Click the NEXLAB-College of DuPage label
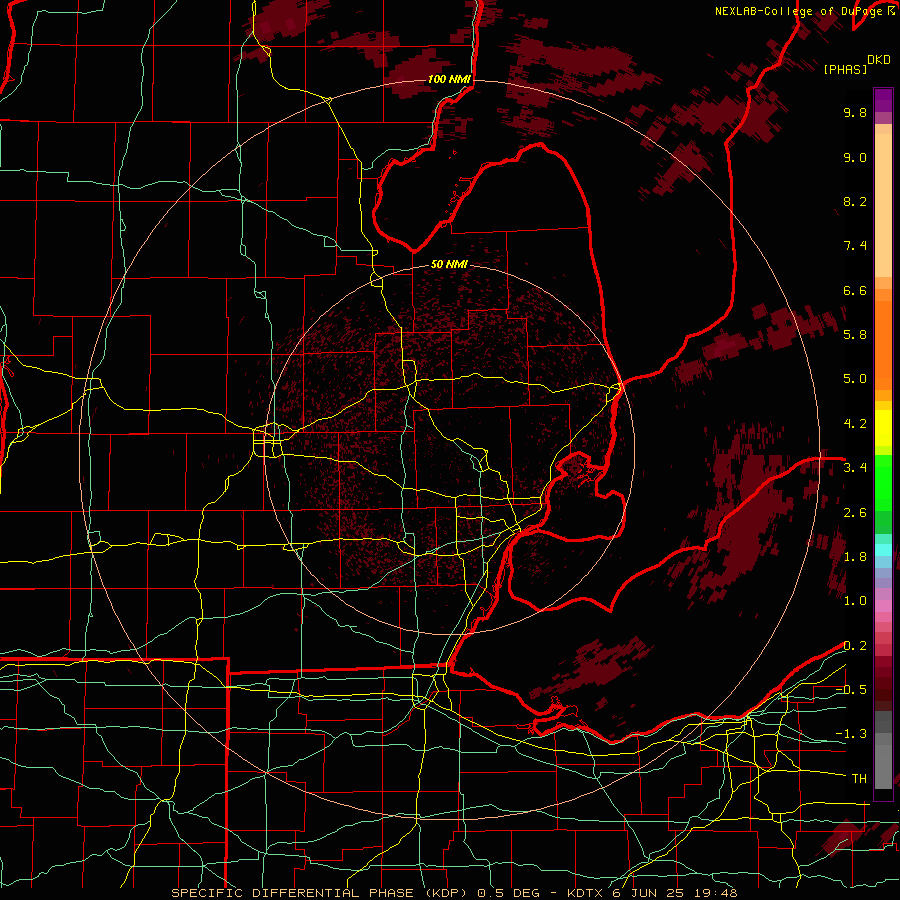Viewport: 900px width, 900px height. [x=800, y=11]
